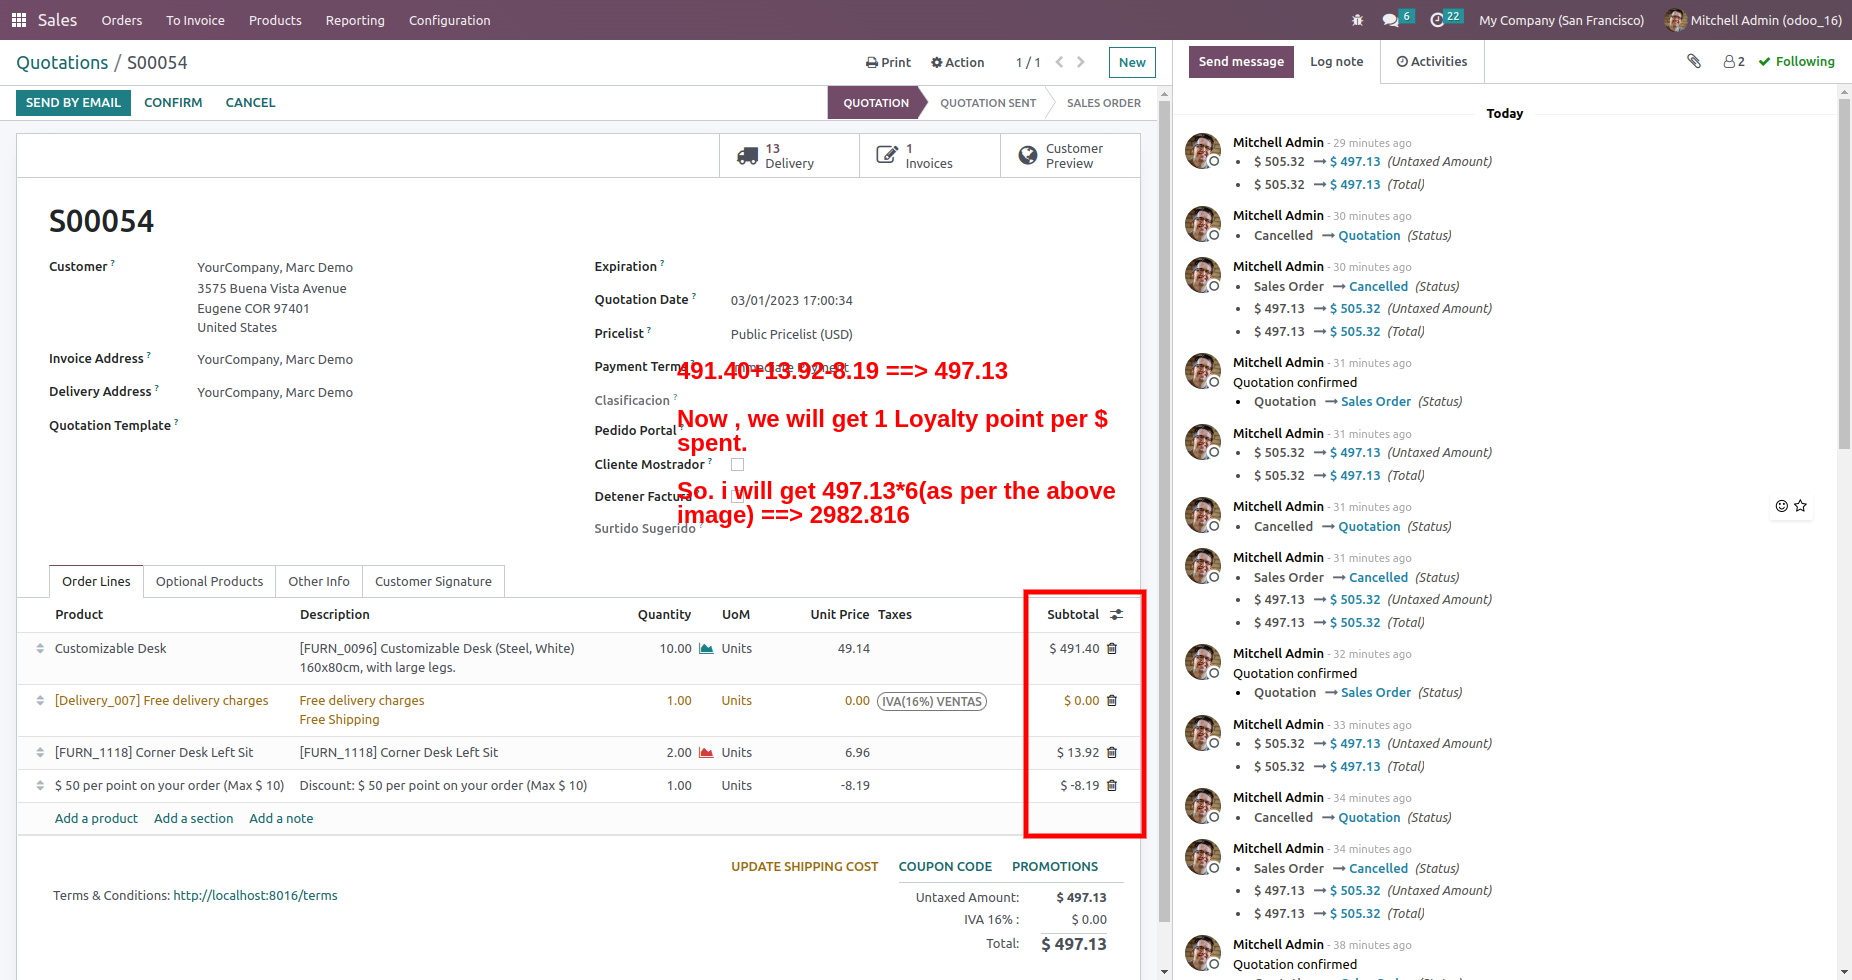Open the followers list showing 2

pos(1733,61)
